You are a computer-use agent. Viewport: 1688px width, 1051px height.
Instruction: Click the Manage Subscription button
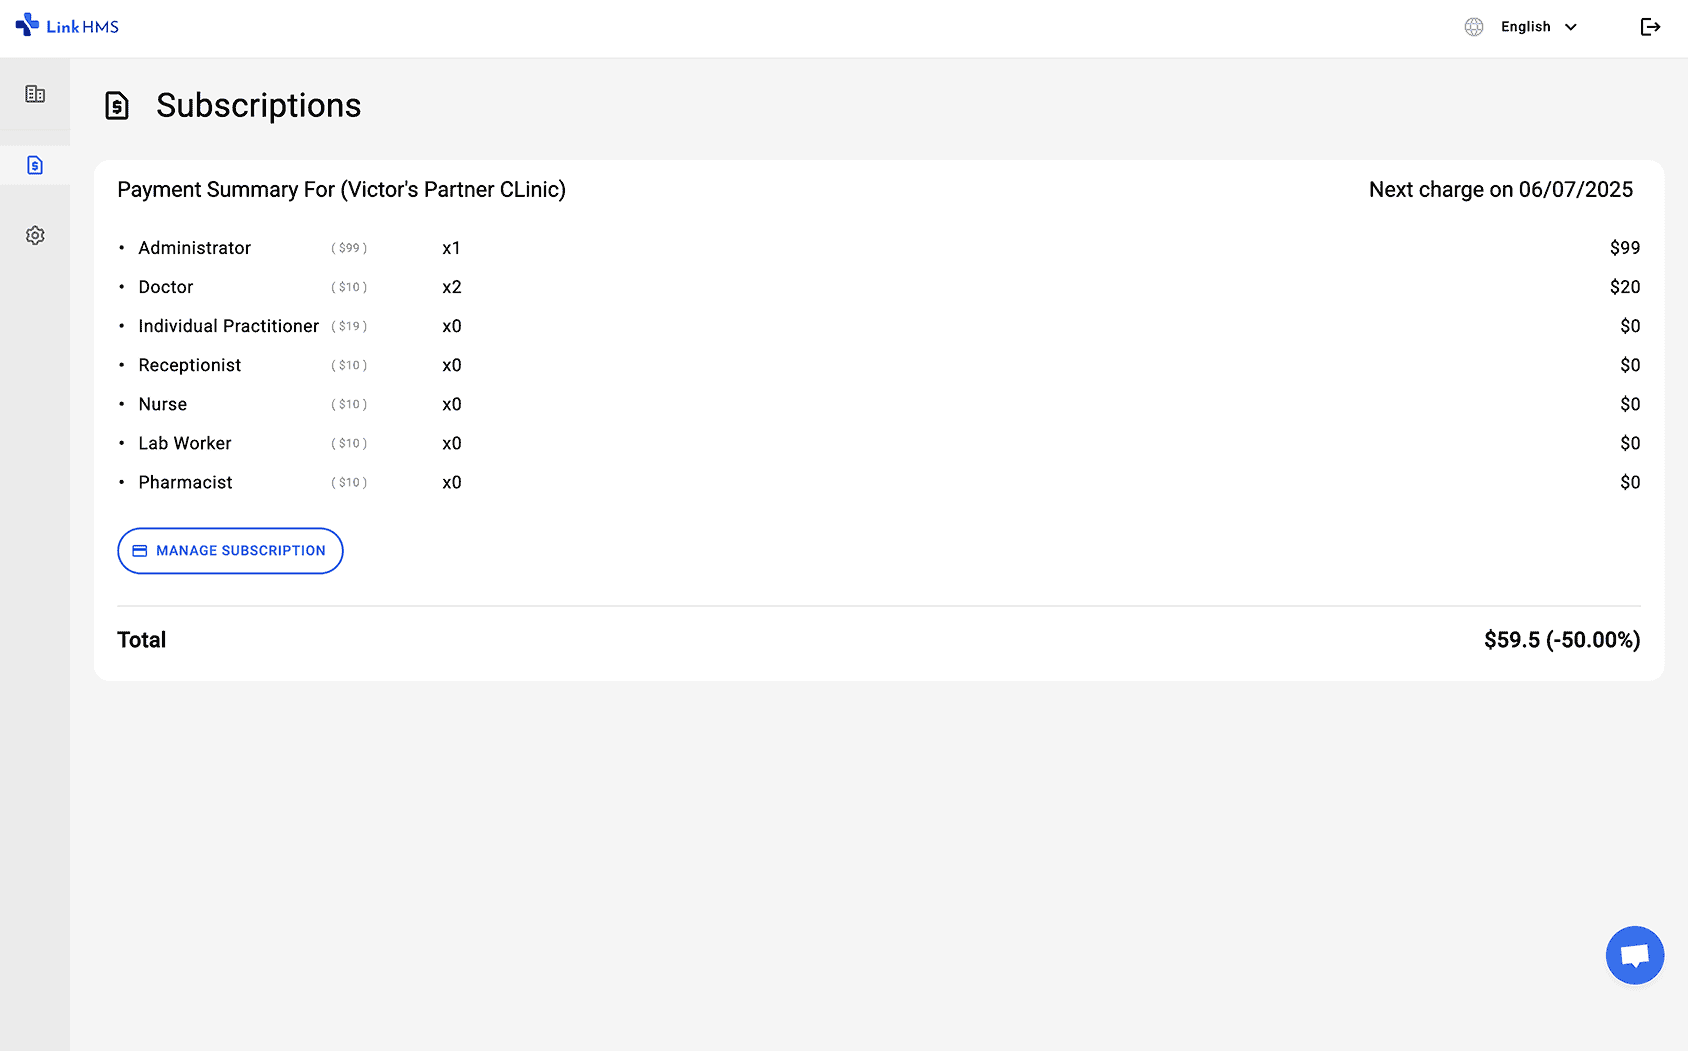230,551
